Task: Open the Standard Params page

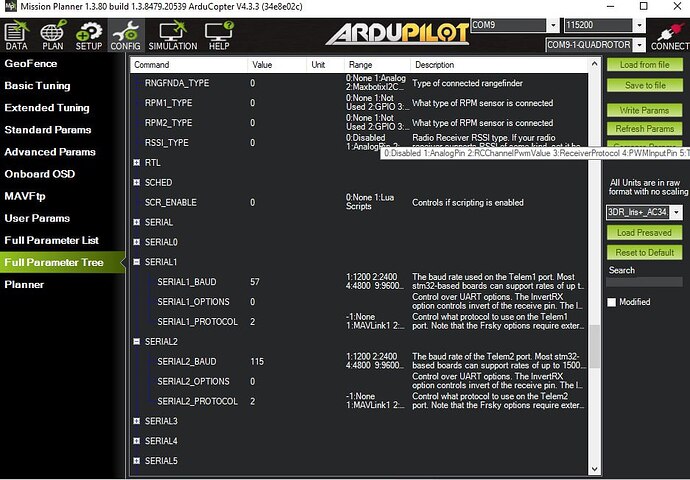Action: click(x=48, y=130)
